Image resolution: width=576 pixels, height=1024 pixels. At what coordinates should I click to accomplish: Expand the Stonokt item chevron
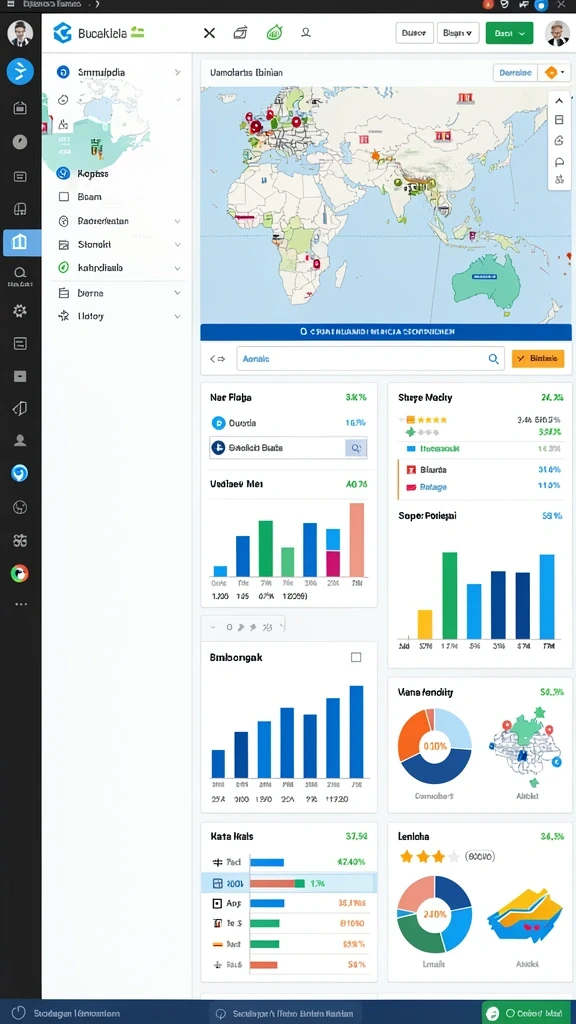click(x=178, y=245)
